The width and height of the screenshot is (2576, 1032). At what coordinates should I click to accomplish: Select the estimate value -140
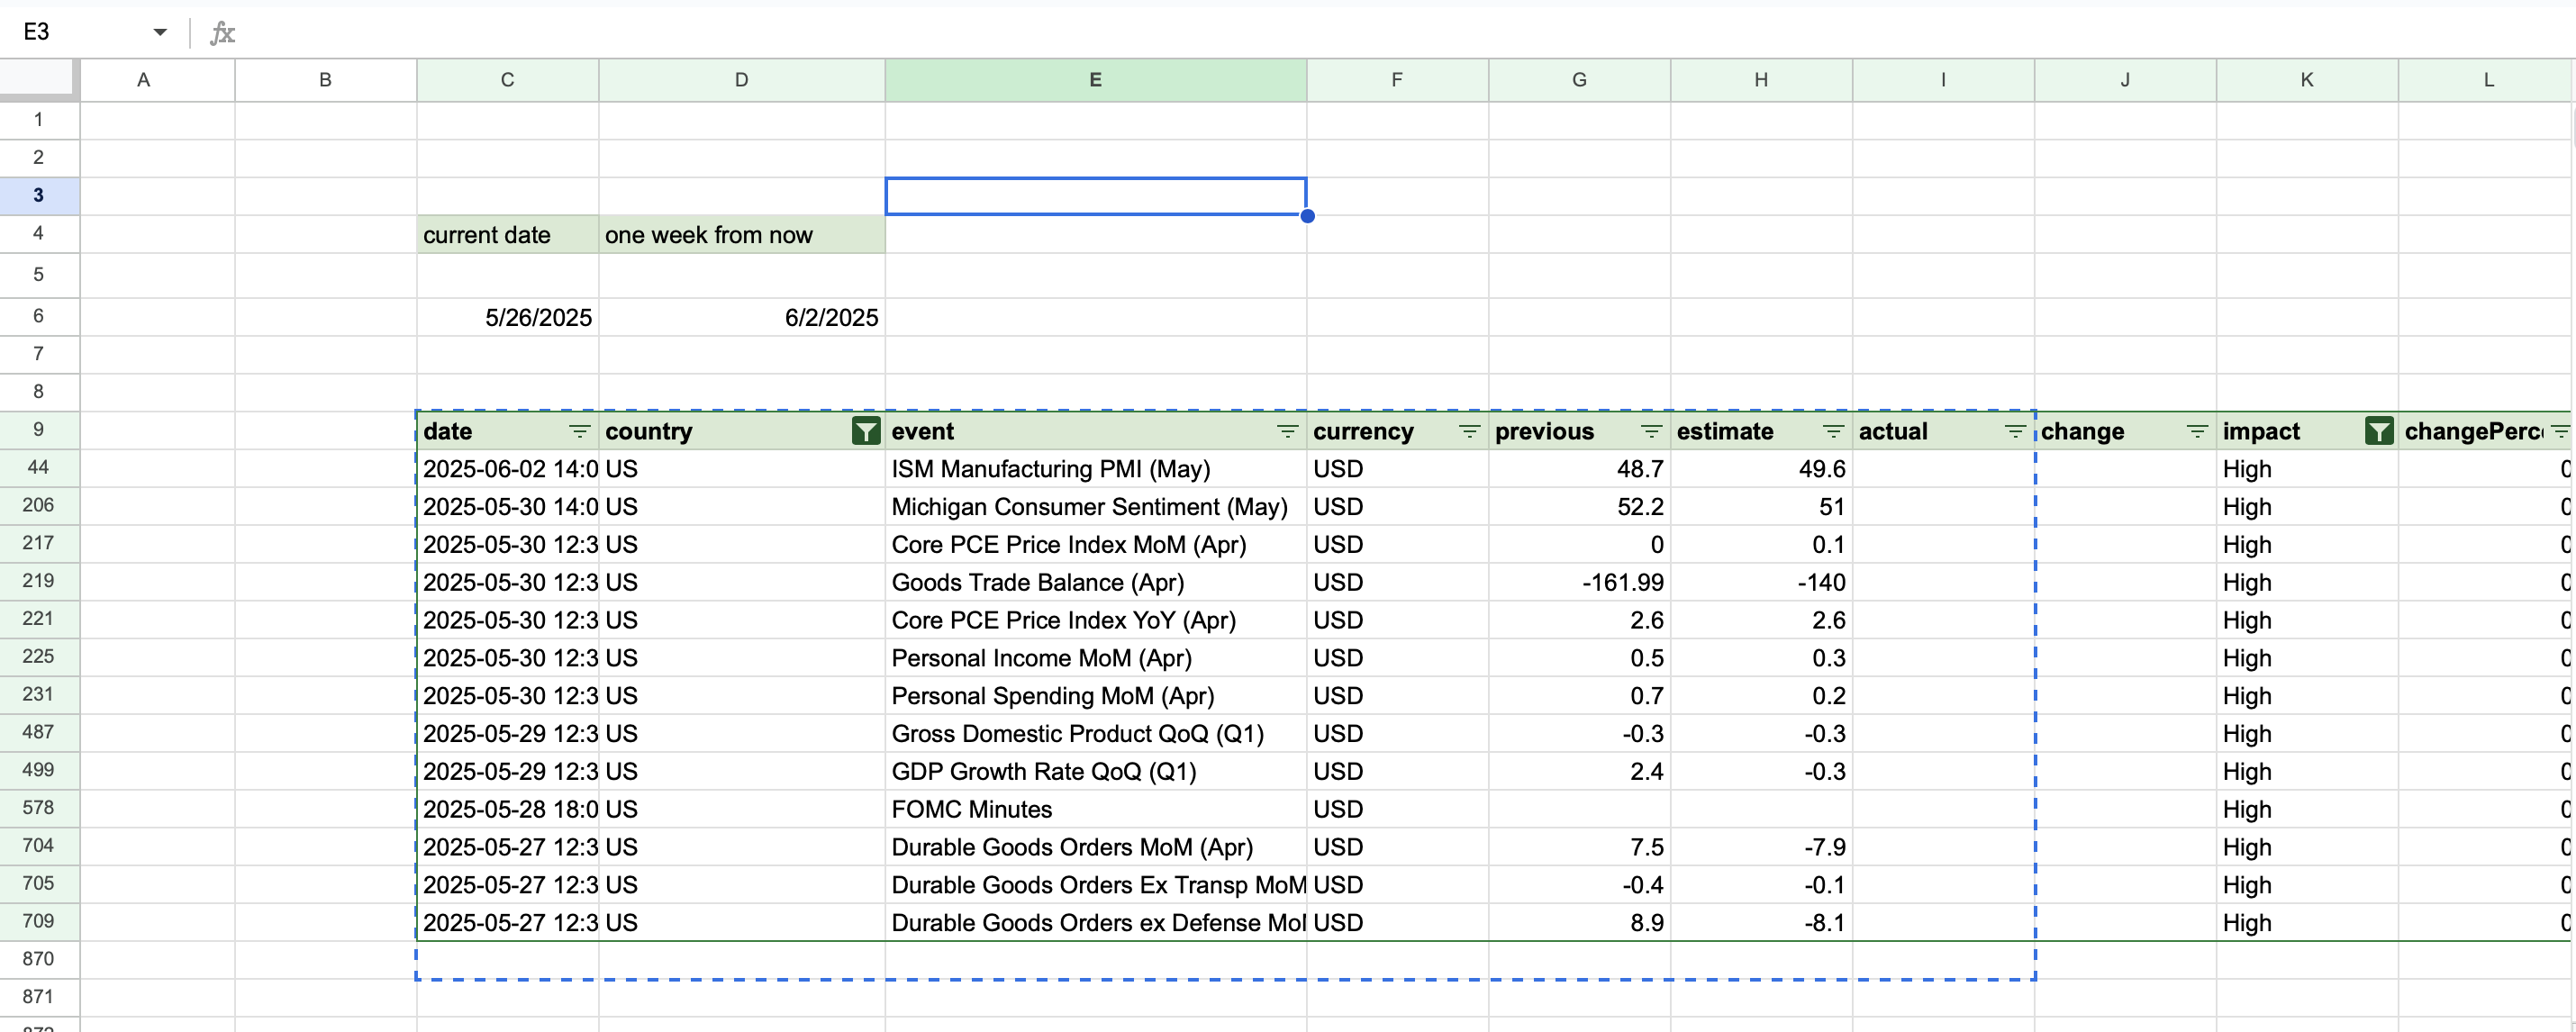tap(1762, 583)
